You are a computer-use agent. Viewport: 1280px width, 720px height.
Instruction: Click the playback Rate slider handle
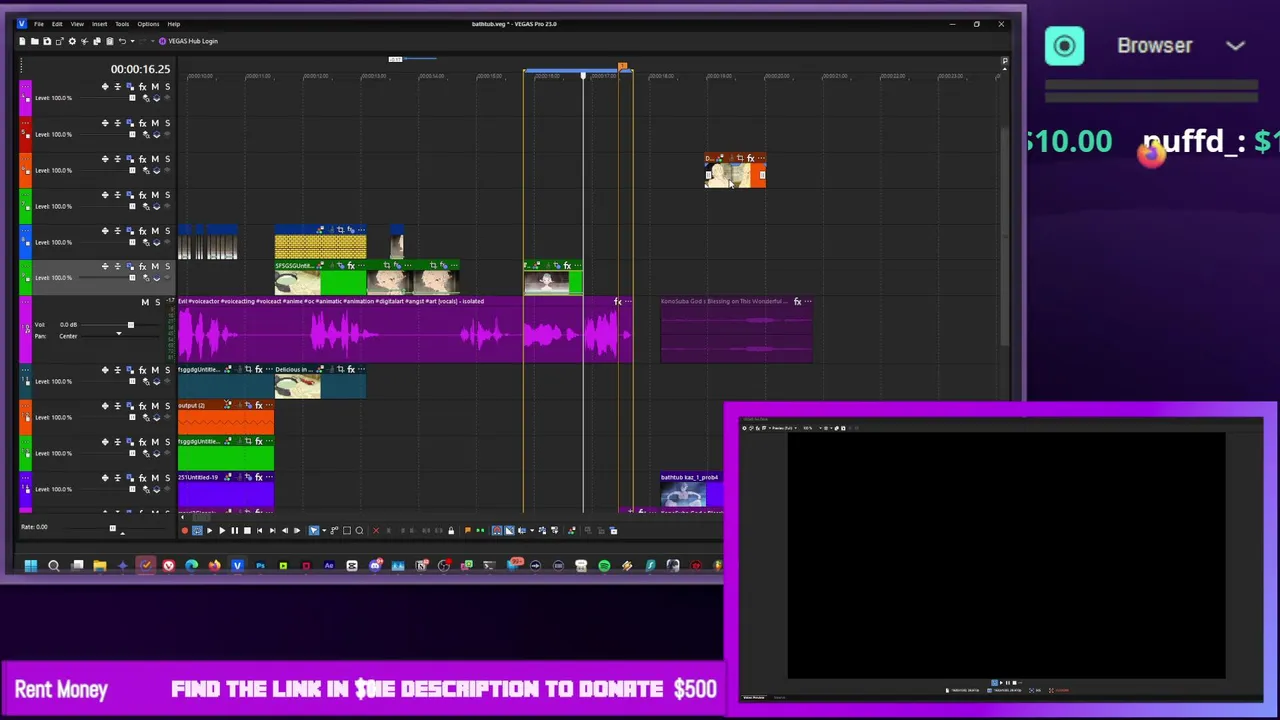point(112,528)
